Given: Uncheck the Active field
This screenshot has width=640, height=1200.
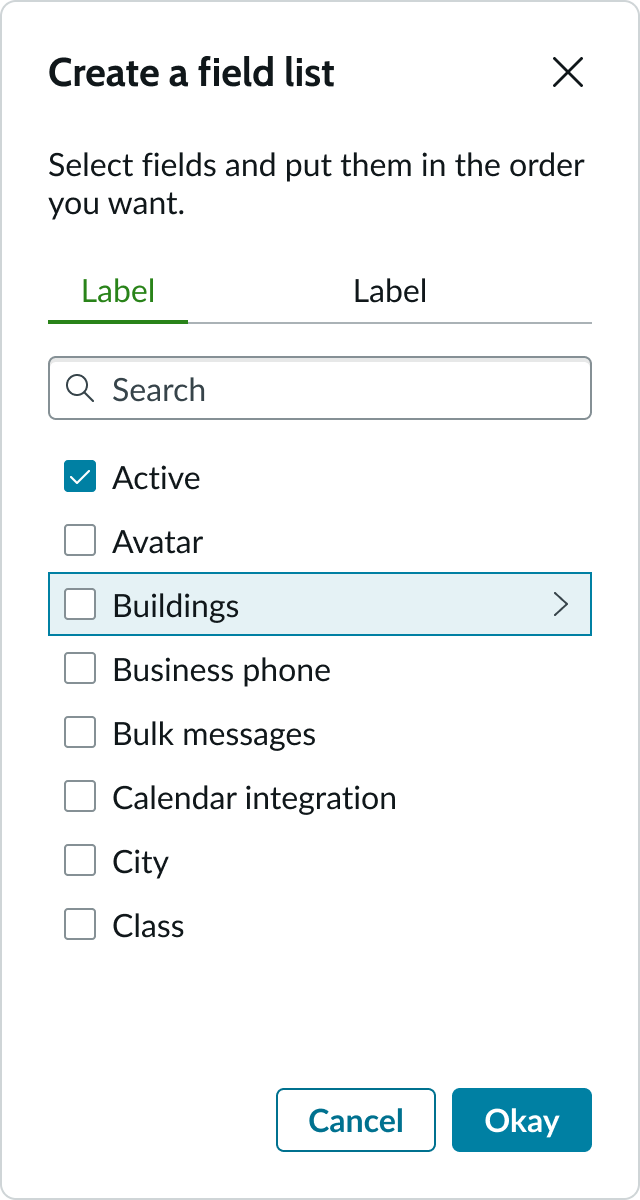Looking at the screenshot, I should [79, 477].
